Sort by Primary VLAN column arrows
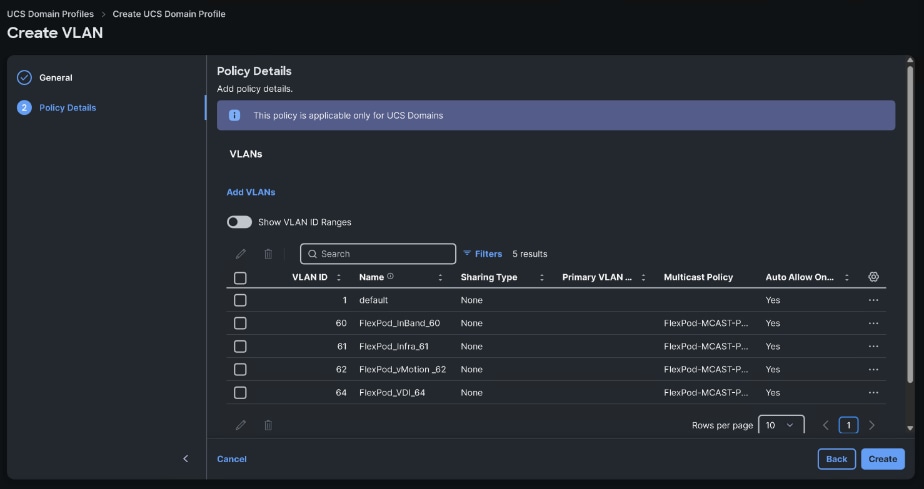 644,277
